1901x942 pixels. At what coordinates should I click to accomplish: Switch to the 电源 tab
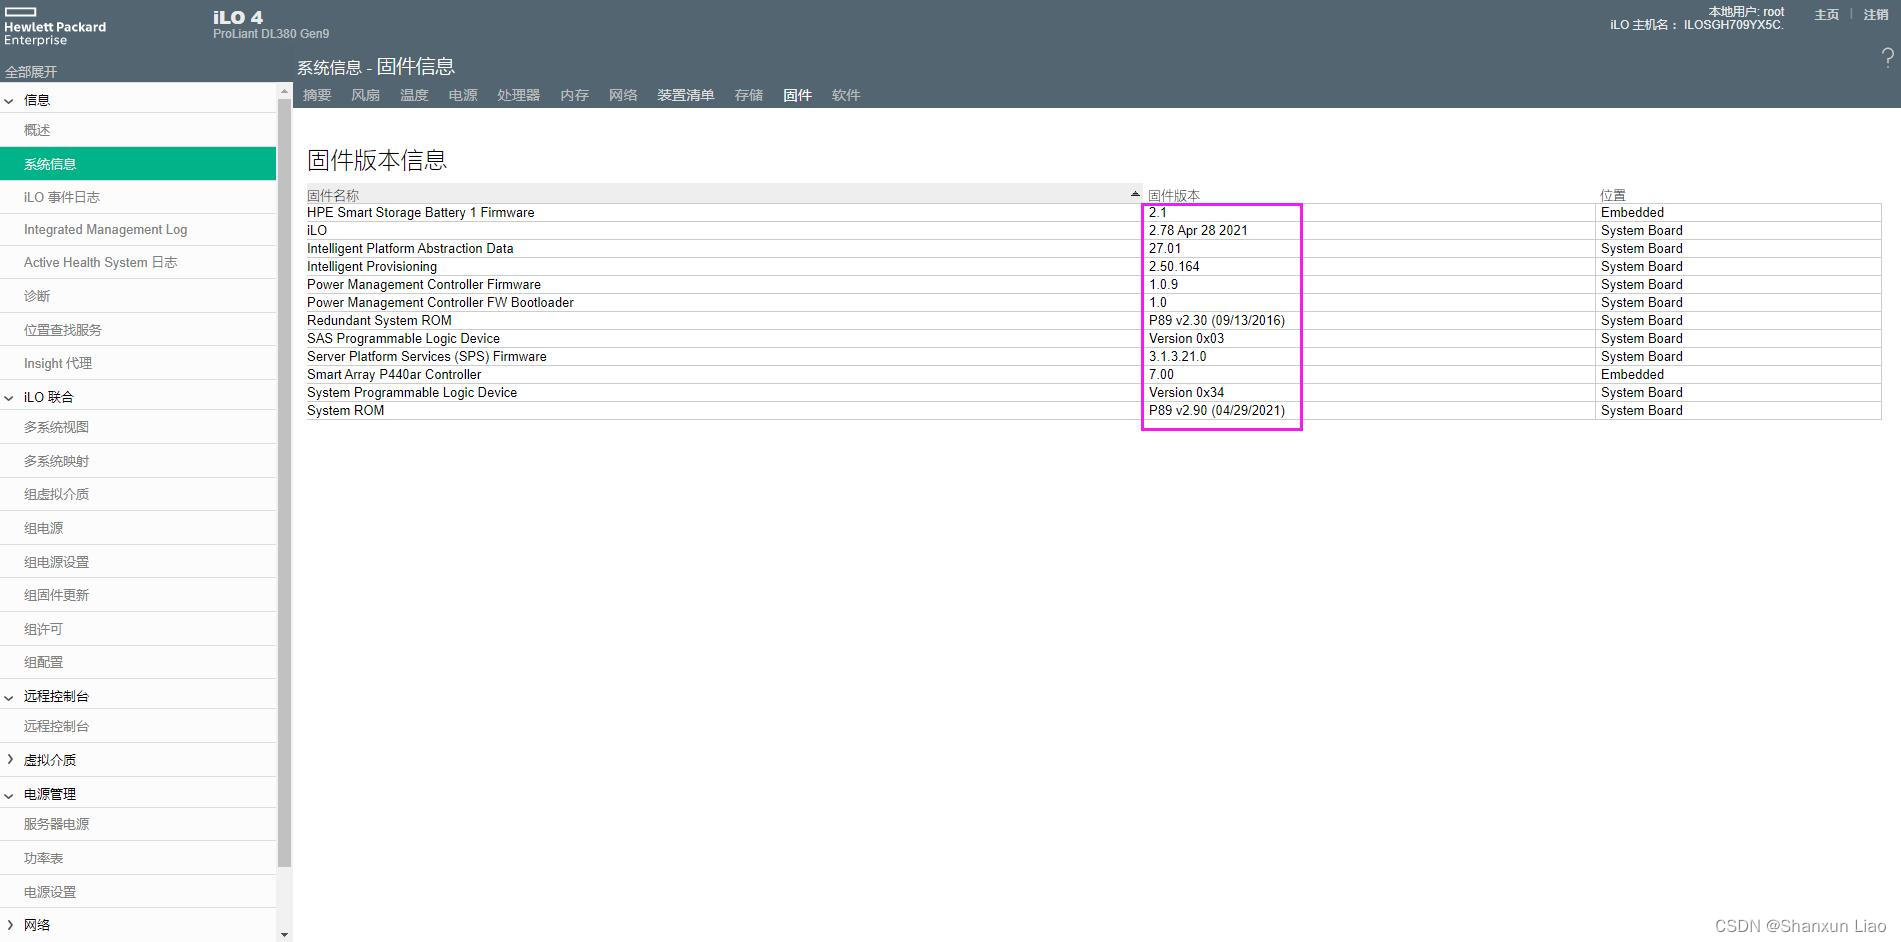463,95
